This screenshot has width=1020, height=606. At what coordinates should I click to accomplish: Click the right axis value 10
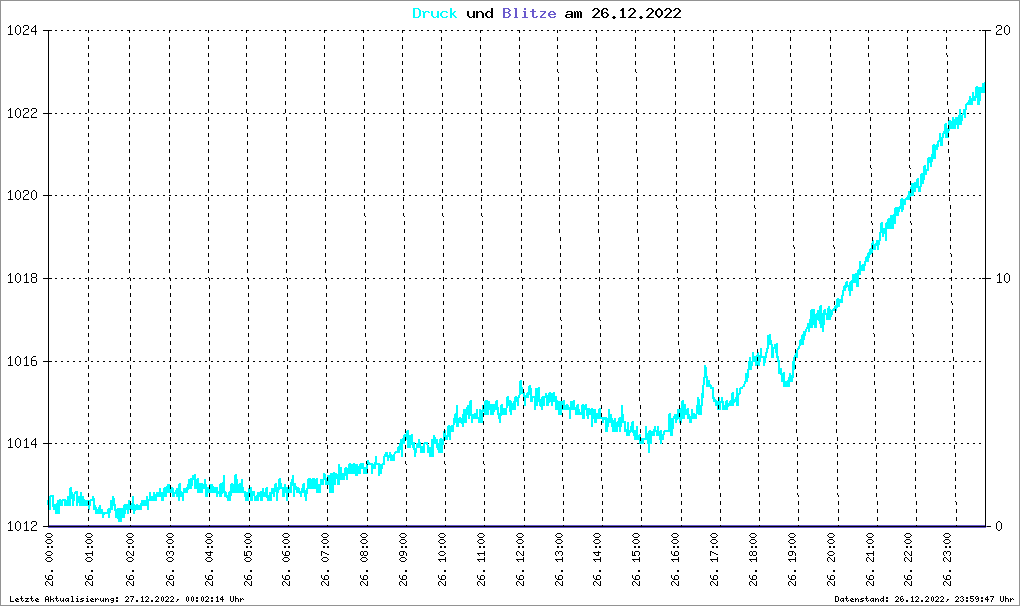(x=1003, y=278)
